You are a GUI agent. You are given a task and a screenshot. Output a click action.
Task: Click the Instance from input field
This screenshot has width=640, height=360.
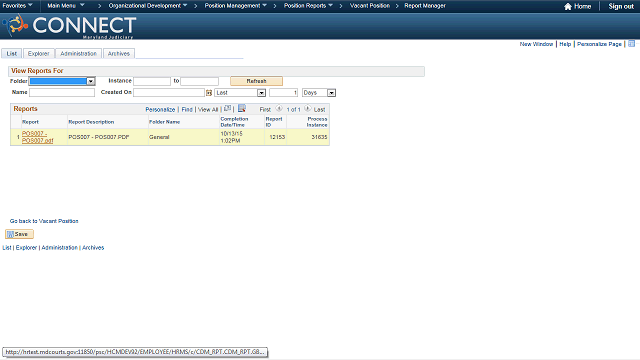coord(152,81)
